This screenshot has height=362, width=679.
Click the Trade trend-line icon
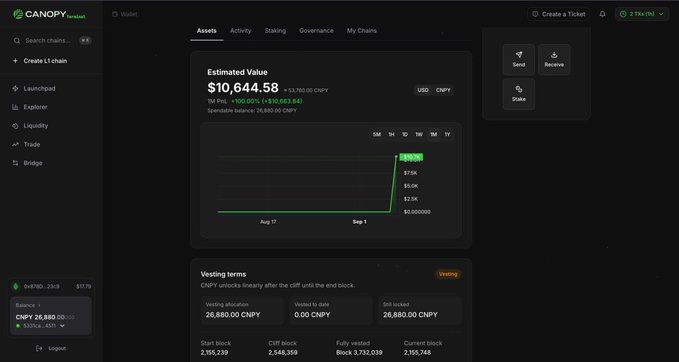click(16, 144)
